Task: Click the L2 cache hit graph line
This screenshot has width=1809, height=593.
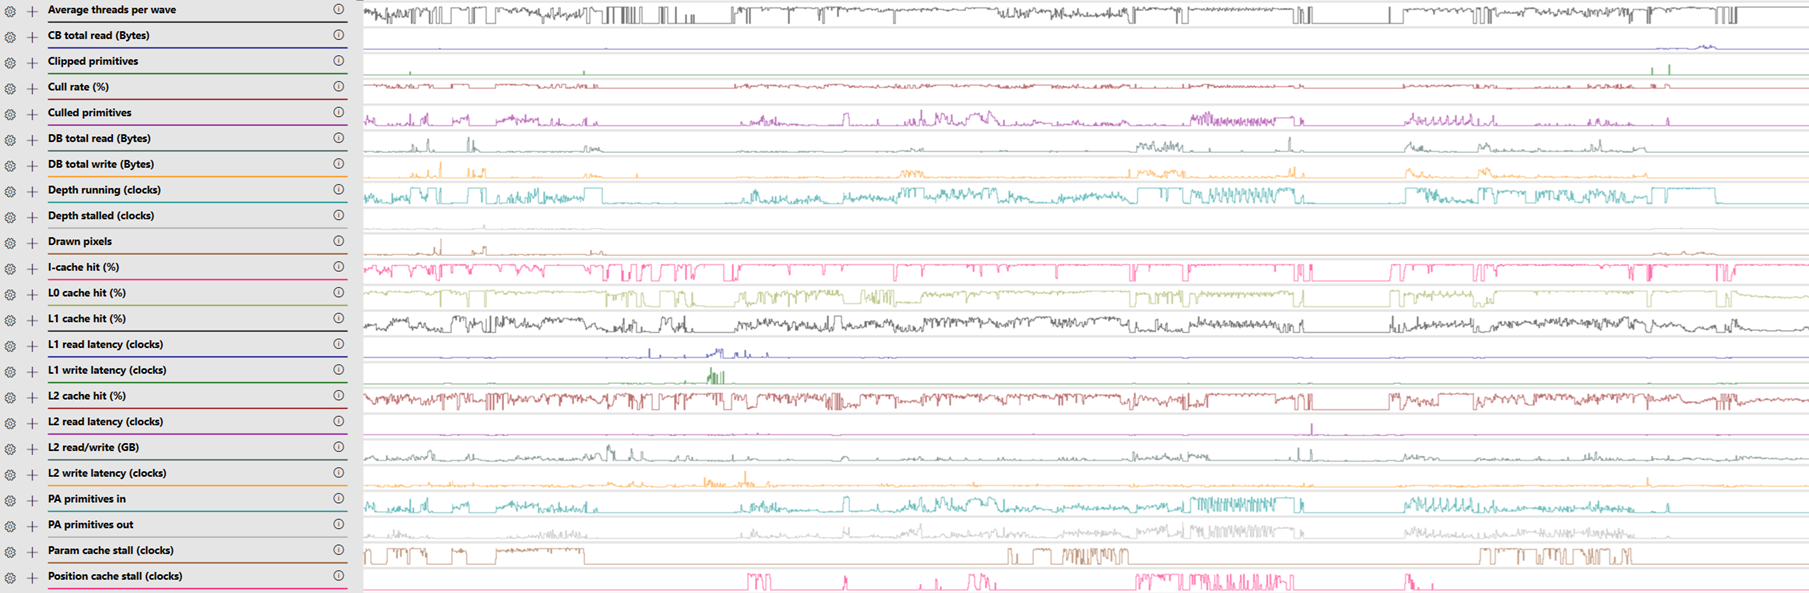Action: (x=1085, y=400)
